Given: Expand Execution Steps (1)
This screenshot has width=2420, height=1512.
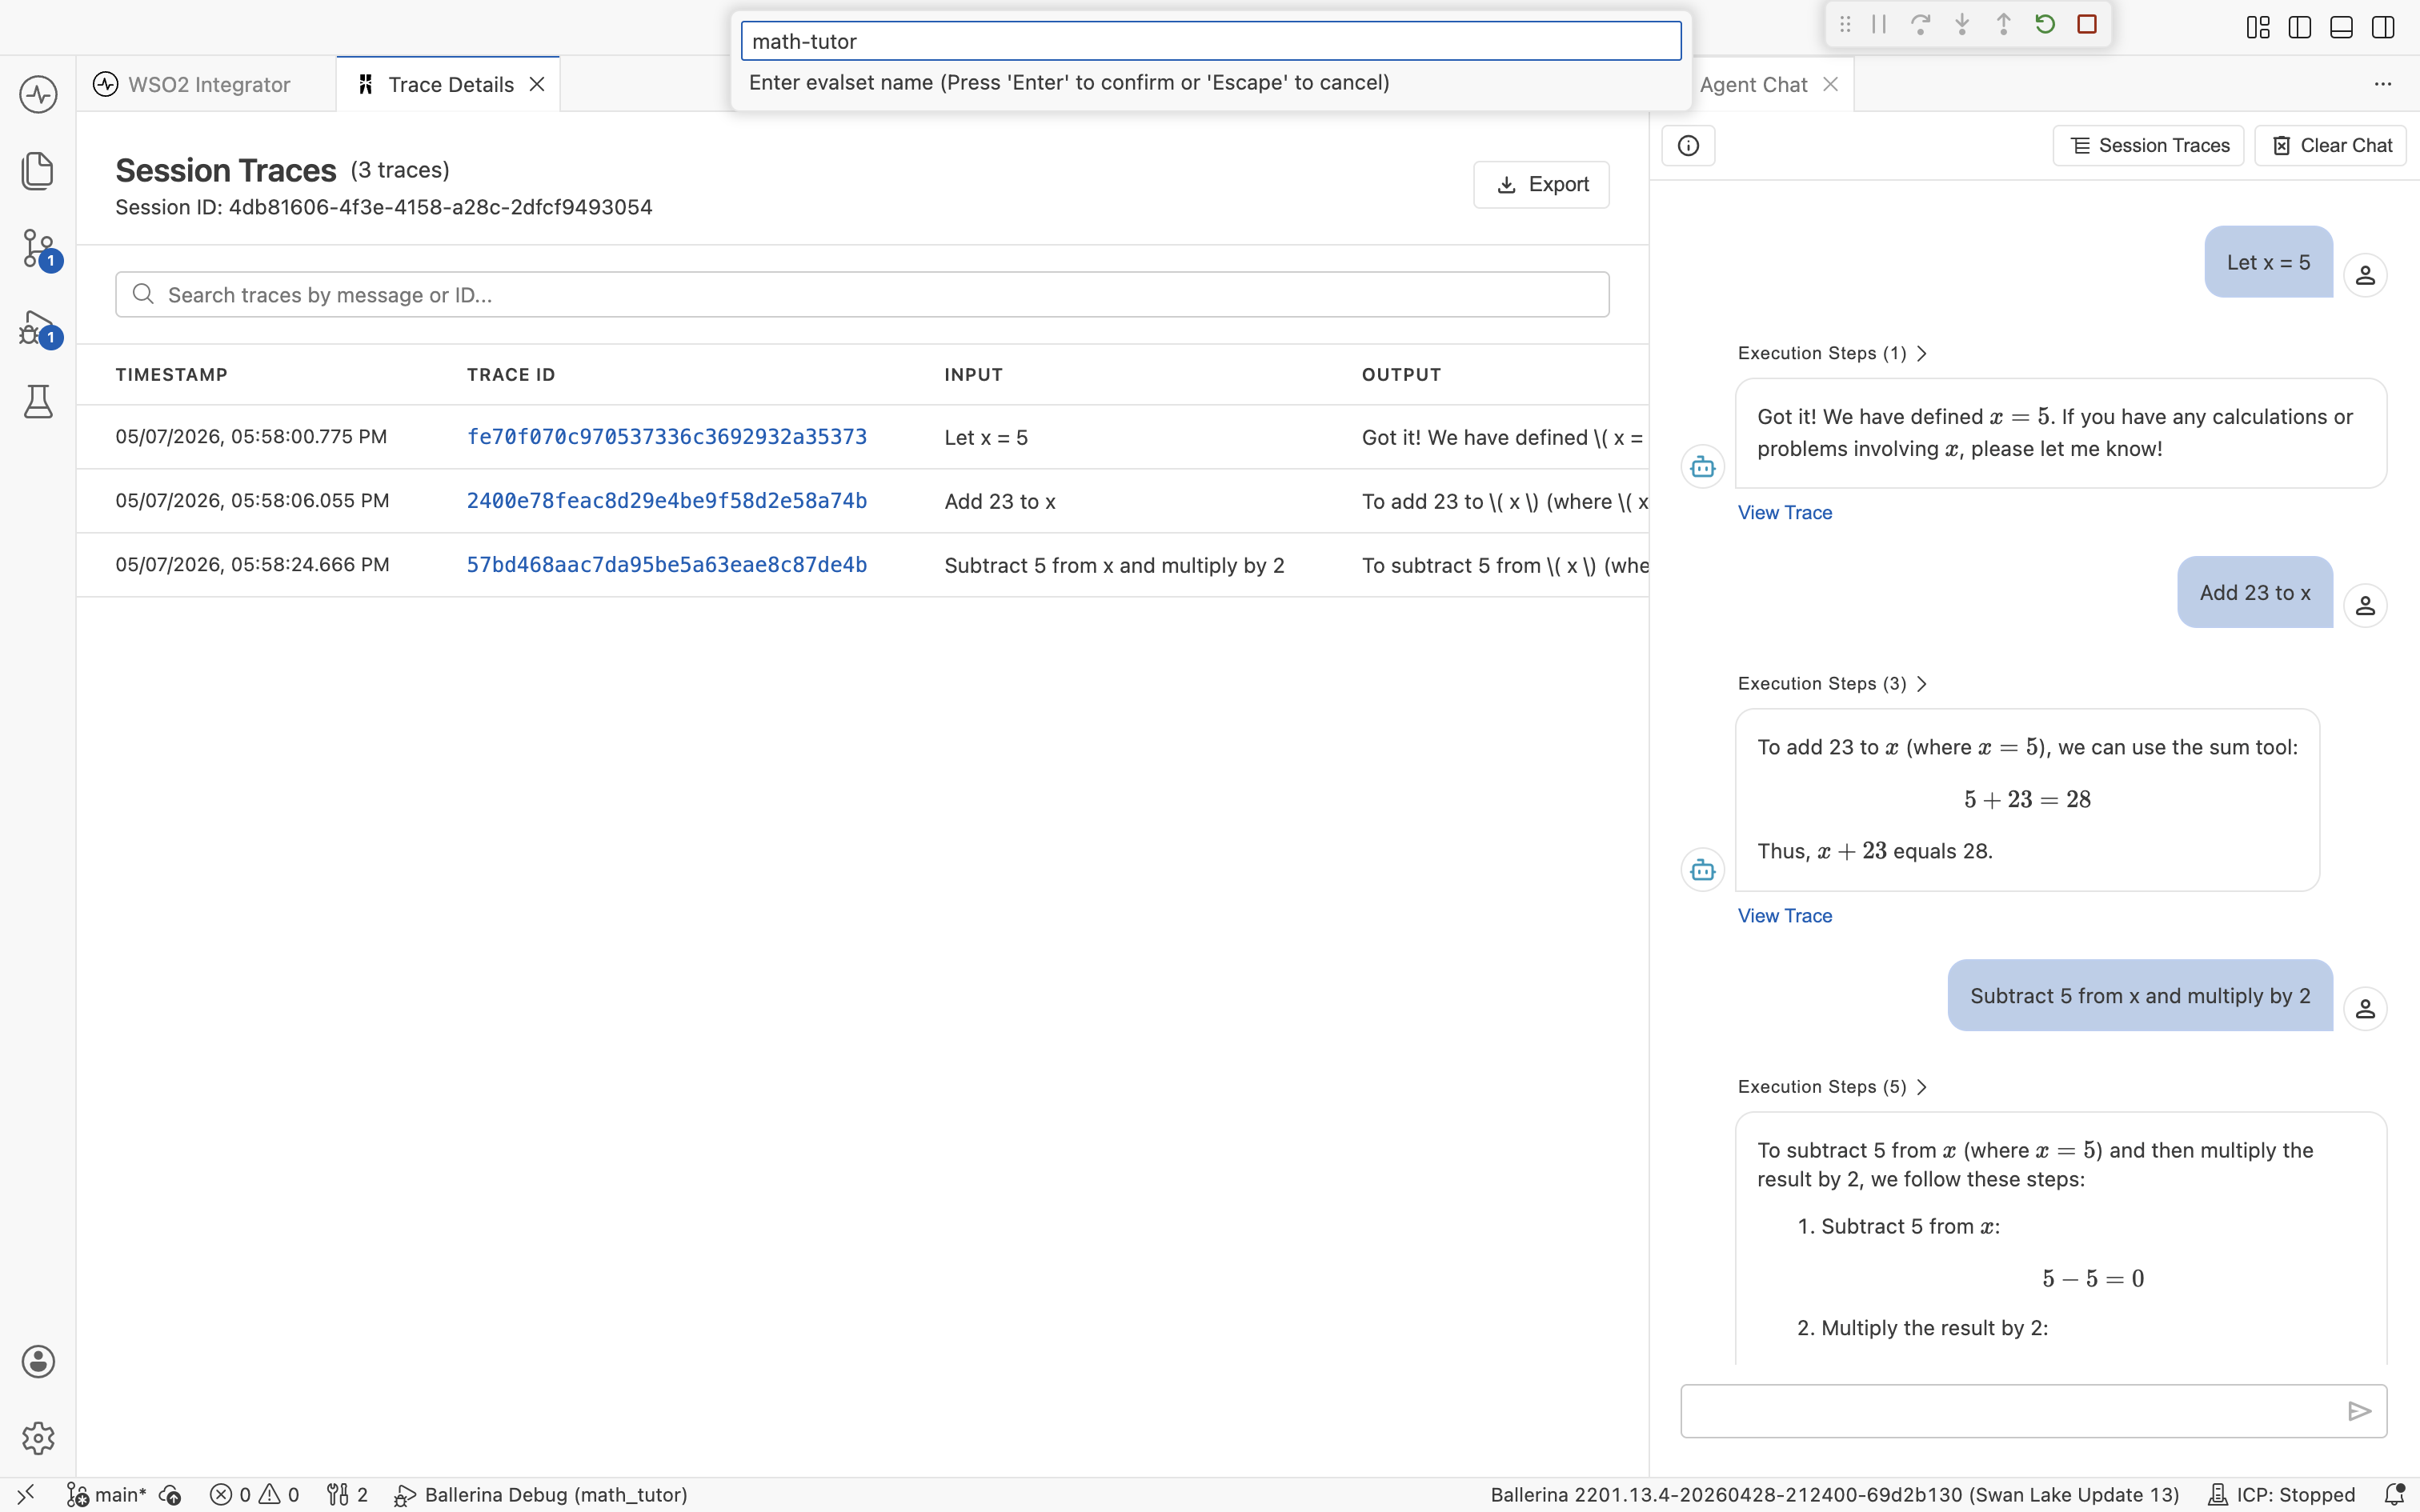Looking at the screenshot, I should [x=1832, y=353].
